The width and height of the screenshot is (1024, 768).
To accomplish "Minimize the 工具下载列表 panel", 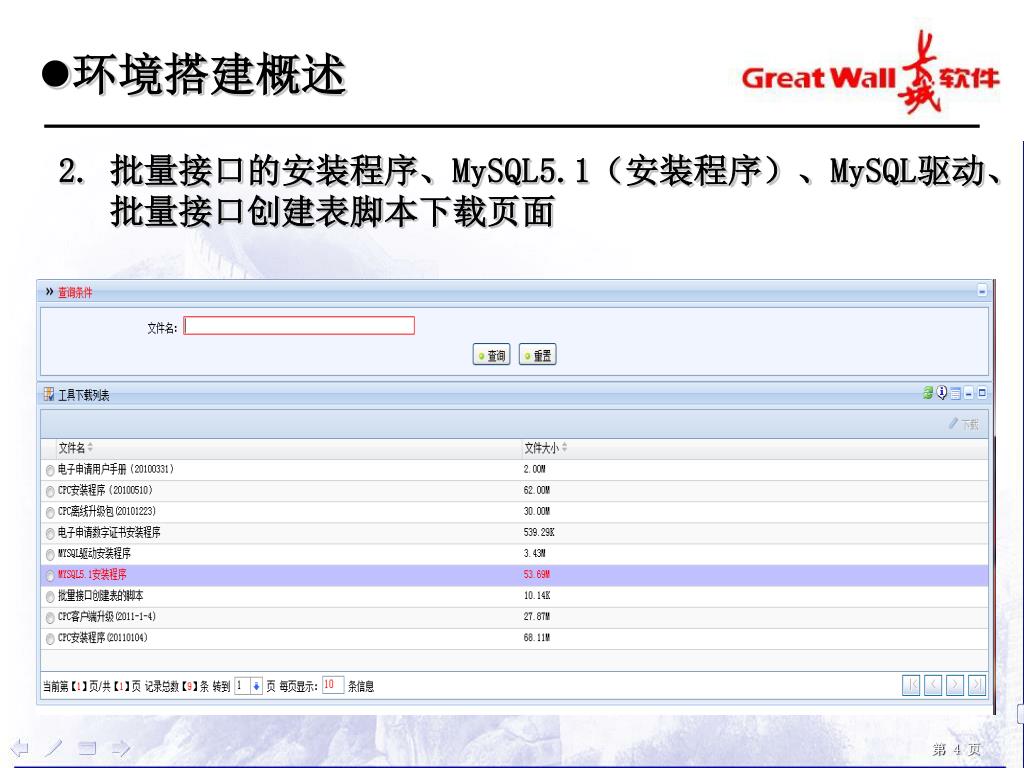I will click(969, 393).
